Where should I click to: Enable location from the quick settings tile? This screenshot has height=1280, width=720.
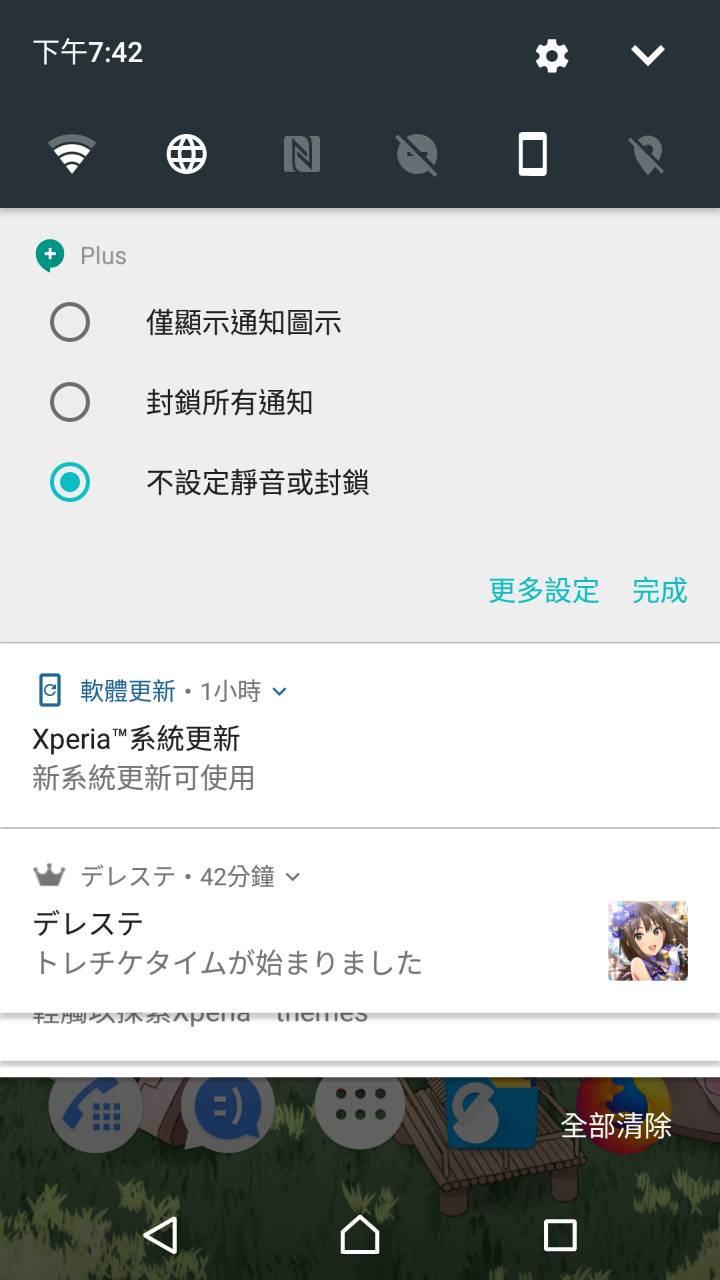(x=647, y=155)
